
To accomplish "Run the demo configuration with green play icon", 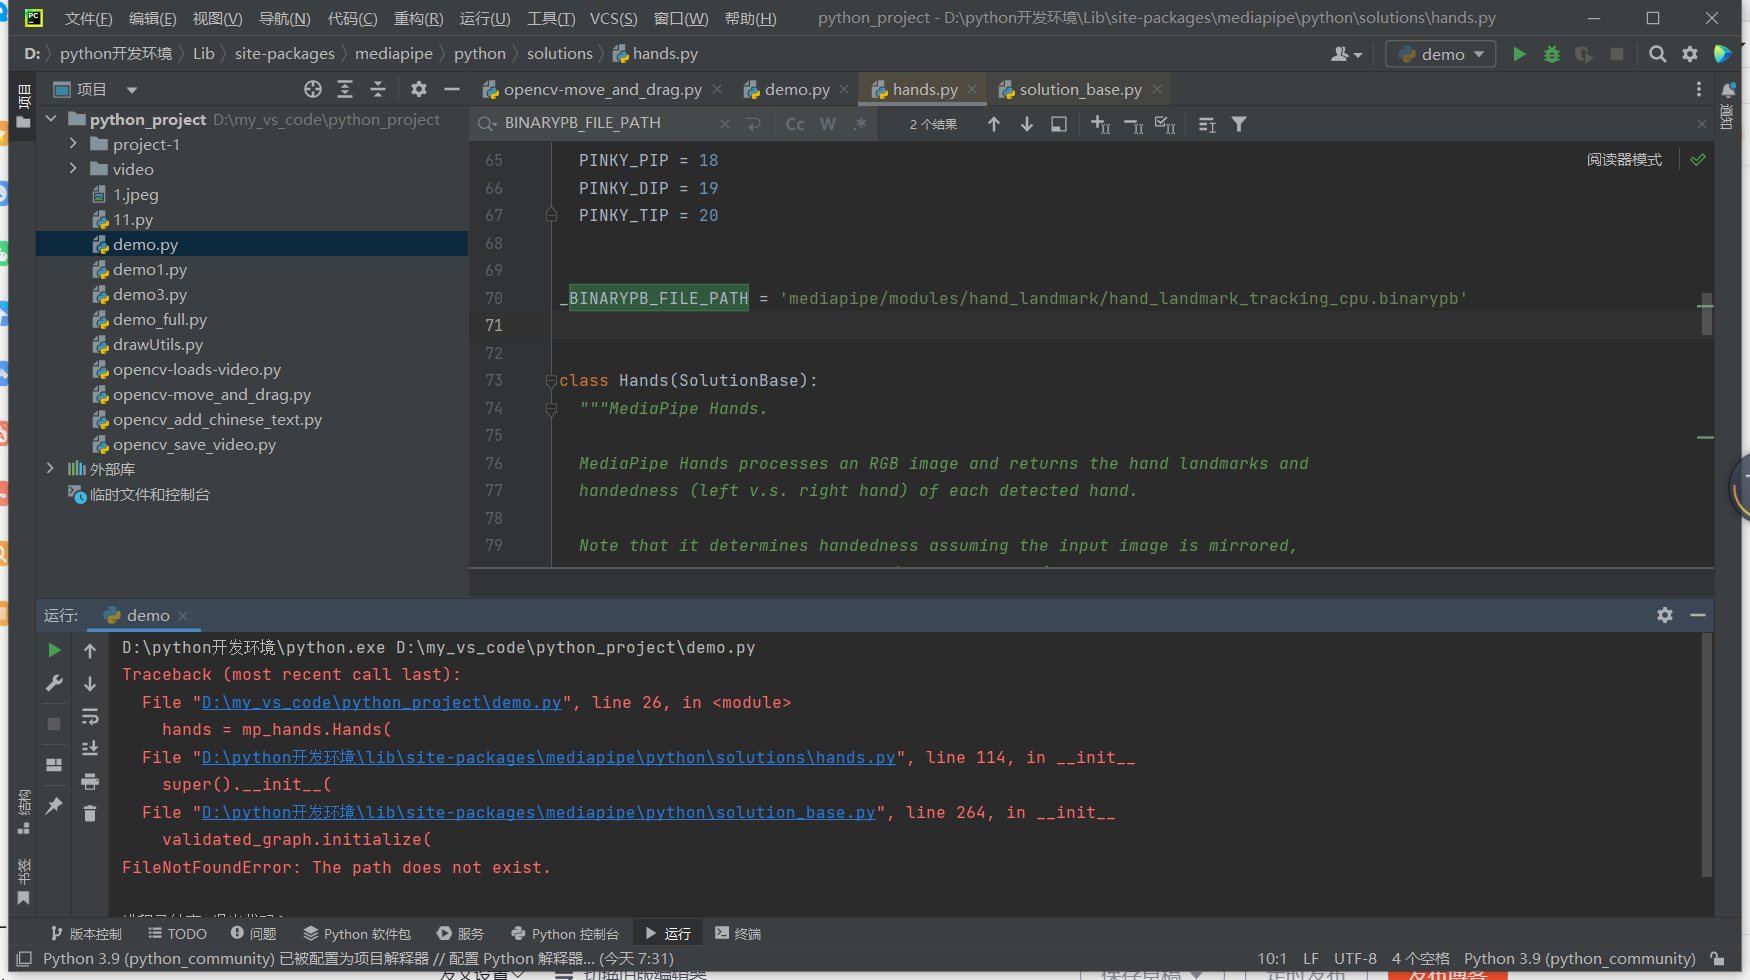I will (x=1519, y=54).
